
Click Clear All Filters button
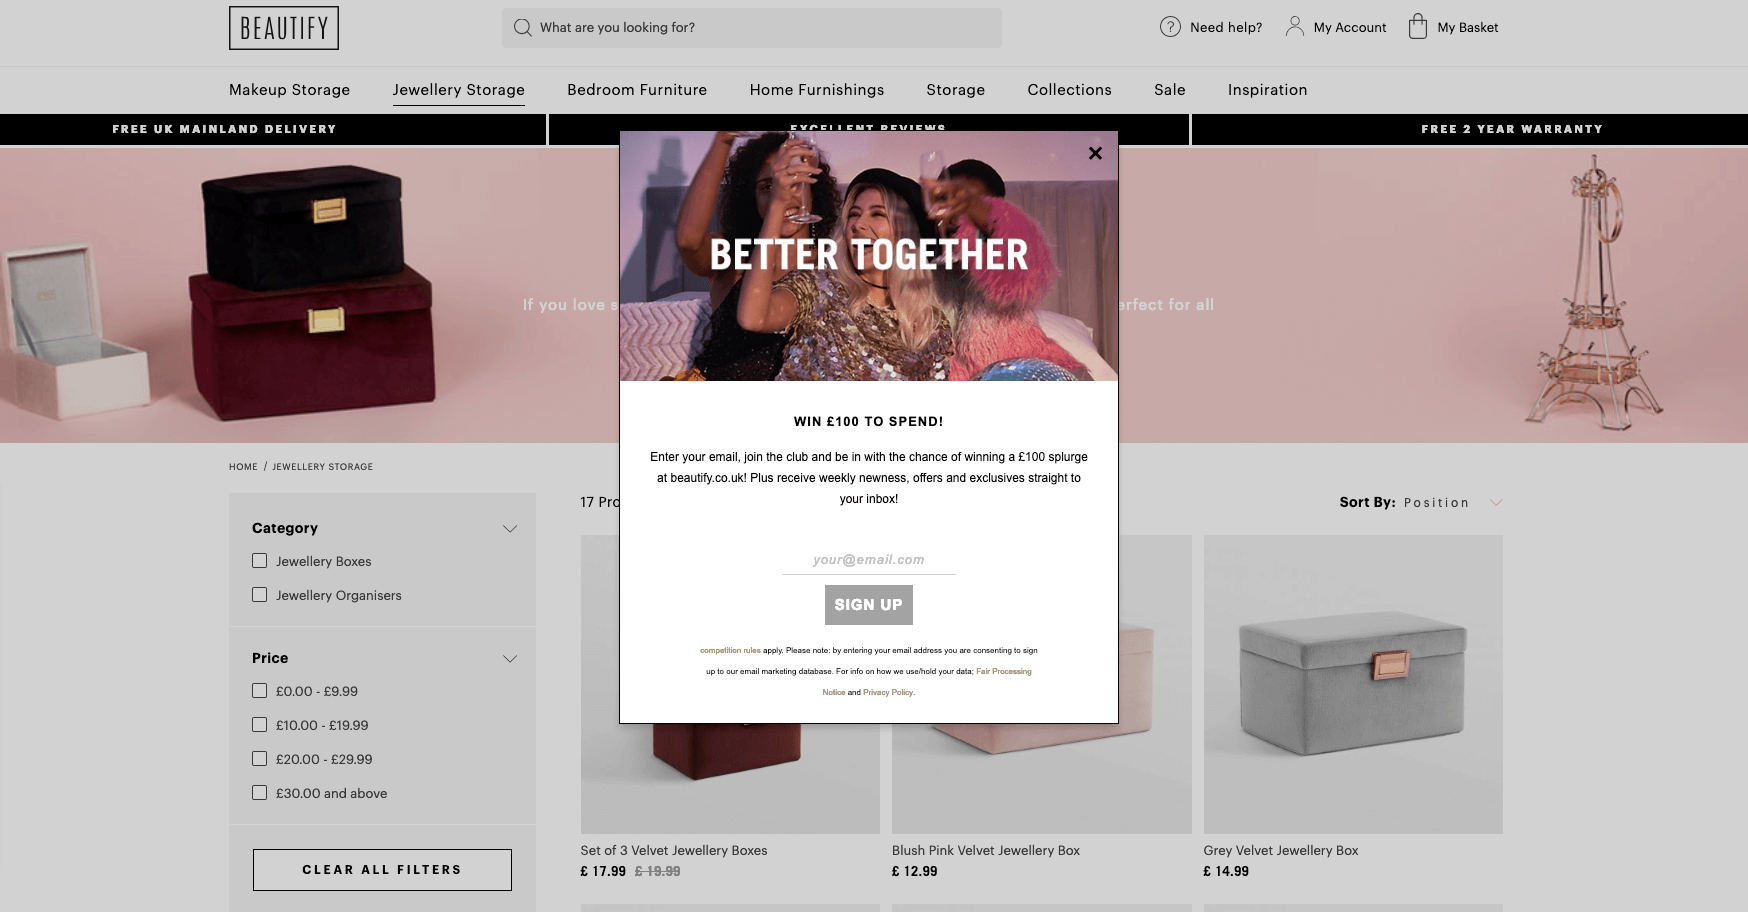[382, 870]
